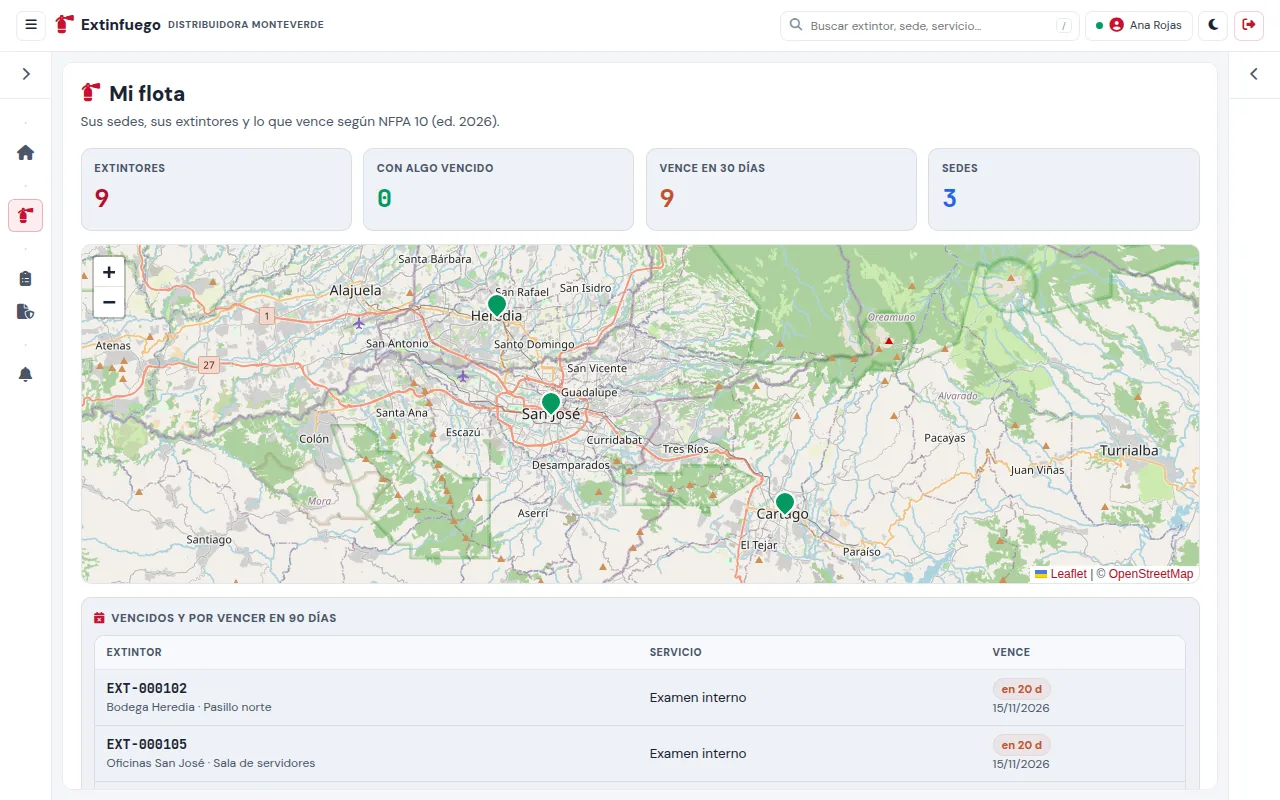Open the hamburger menu button
This screenshot has width=1280, height=800.
click(31, 25)
